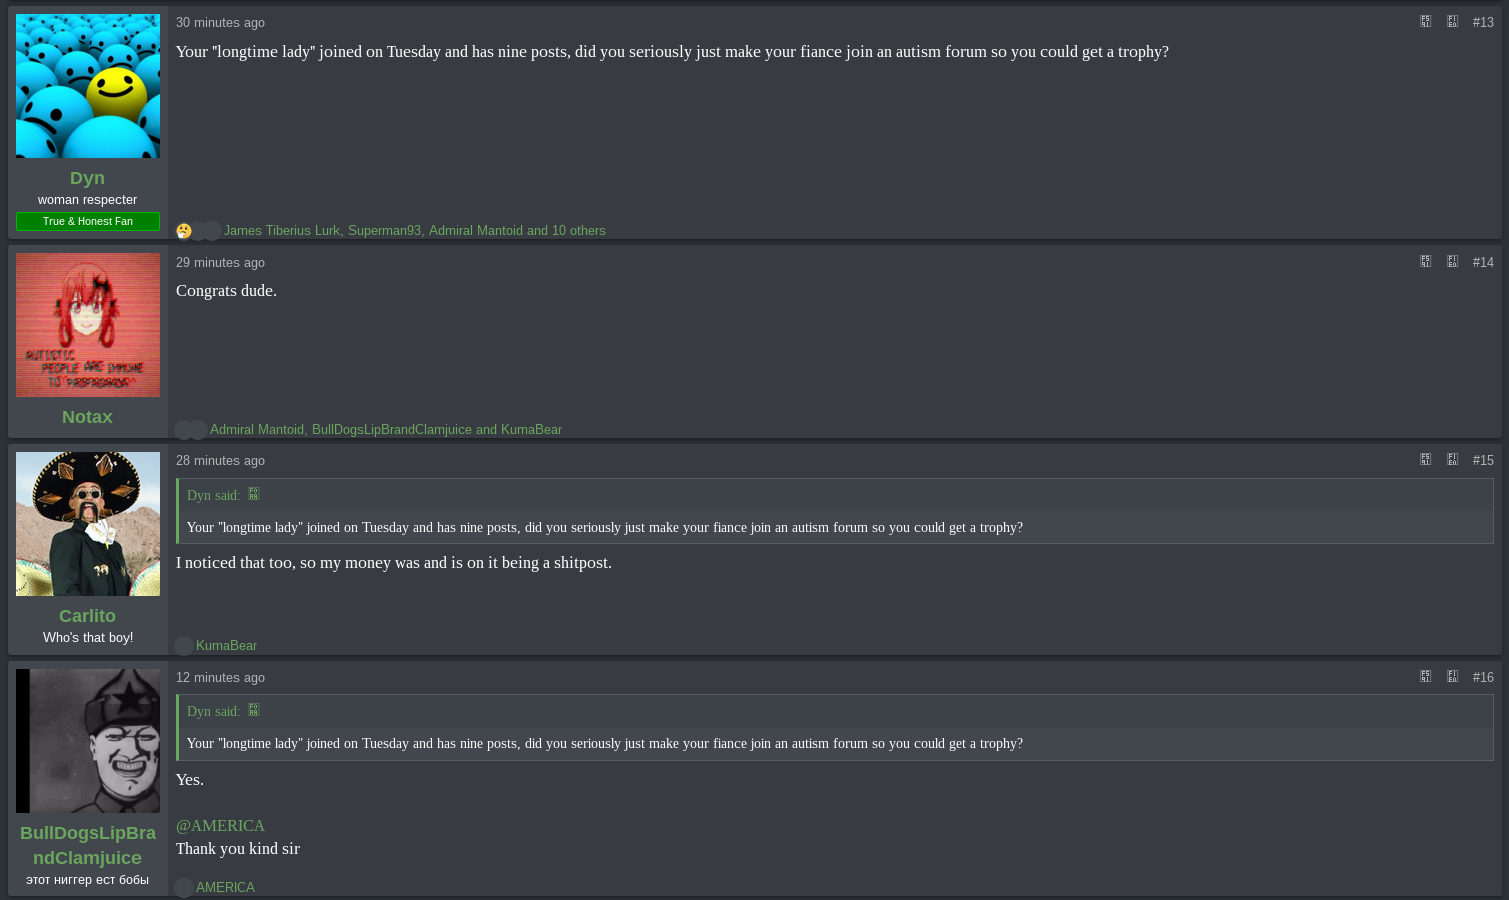Open Notax's red-haired anime avatar
Screen dimensions: 1509x900
click(88, 325)
